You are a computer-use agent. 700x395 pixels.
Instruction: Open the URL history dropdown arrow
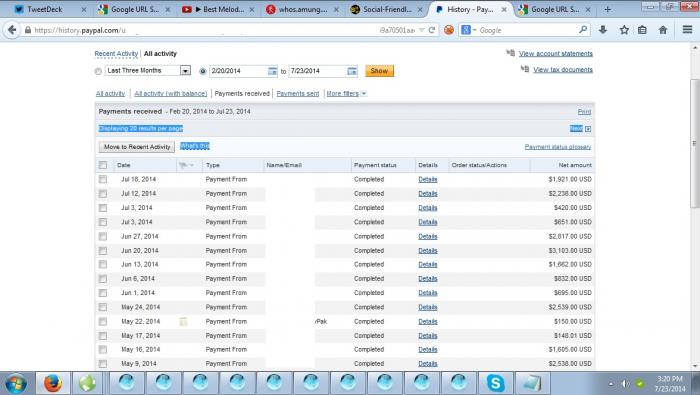pyautogui.click(x=421, y=30)
